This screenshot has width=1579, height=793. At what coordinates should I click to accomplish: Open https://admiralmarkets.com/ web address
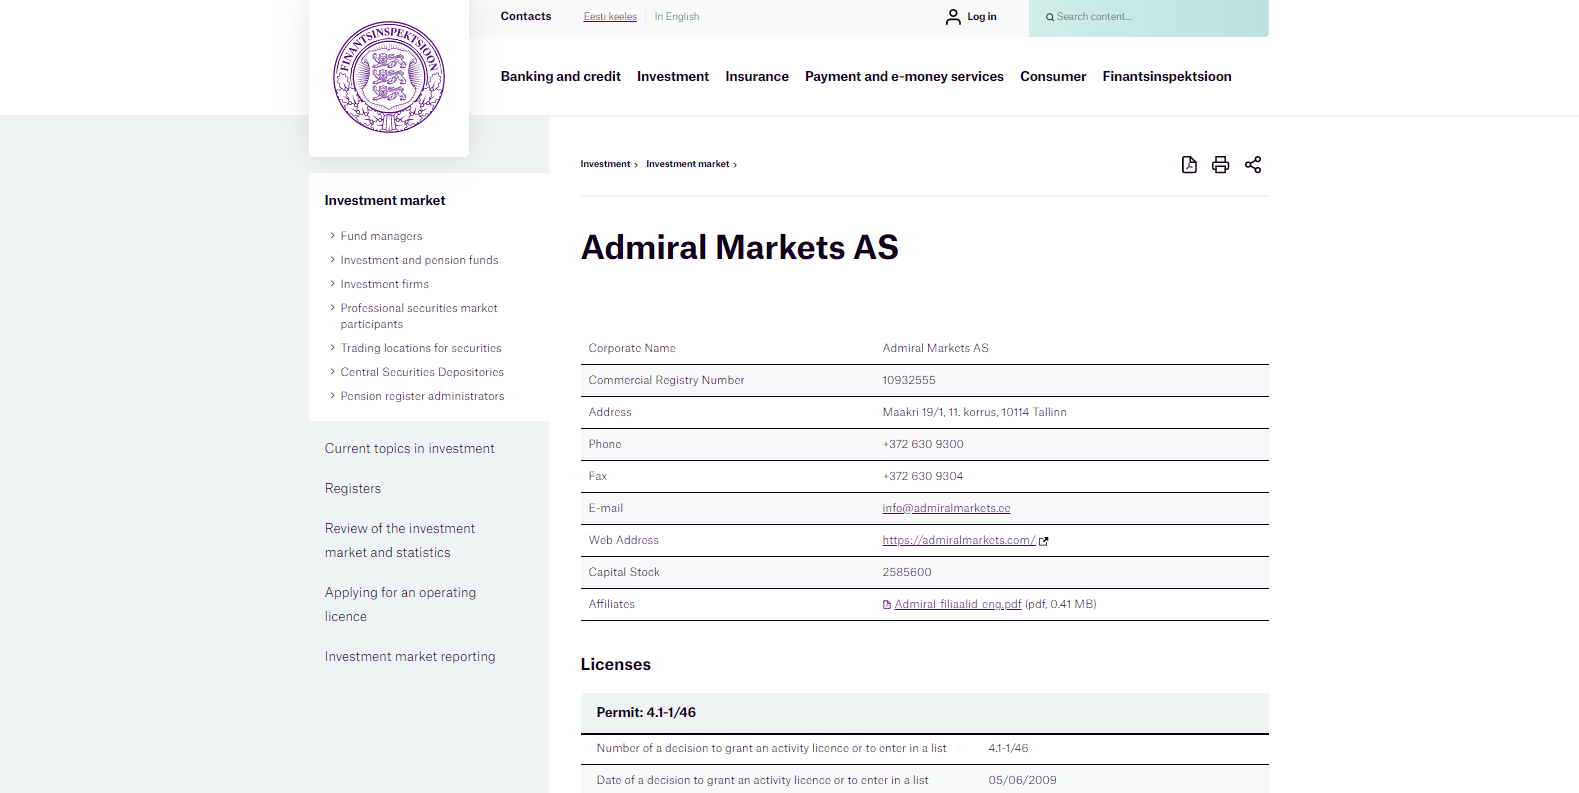pyautogui.click(x=958, y=540)
